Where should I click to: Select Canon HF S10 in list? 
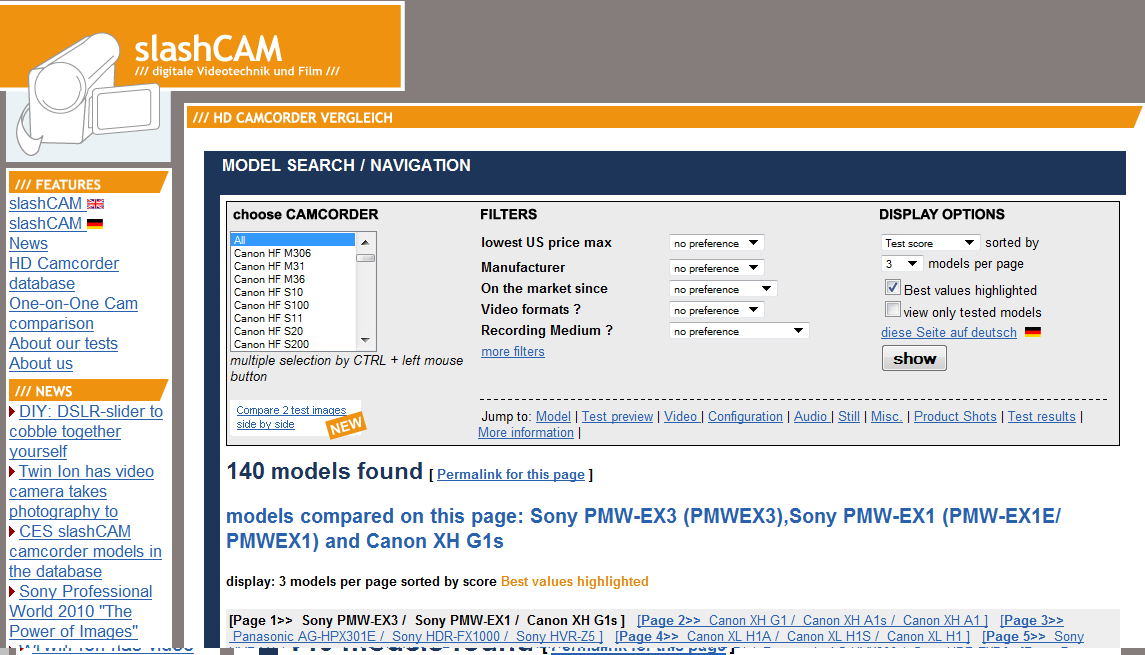(x=293, y=292)
